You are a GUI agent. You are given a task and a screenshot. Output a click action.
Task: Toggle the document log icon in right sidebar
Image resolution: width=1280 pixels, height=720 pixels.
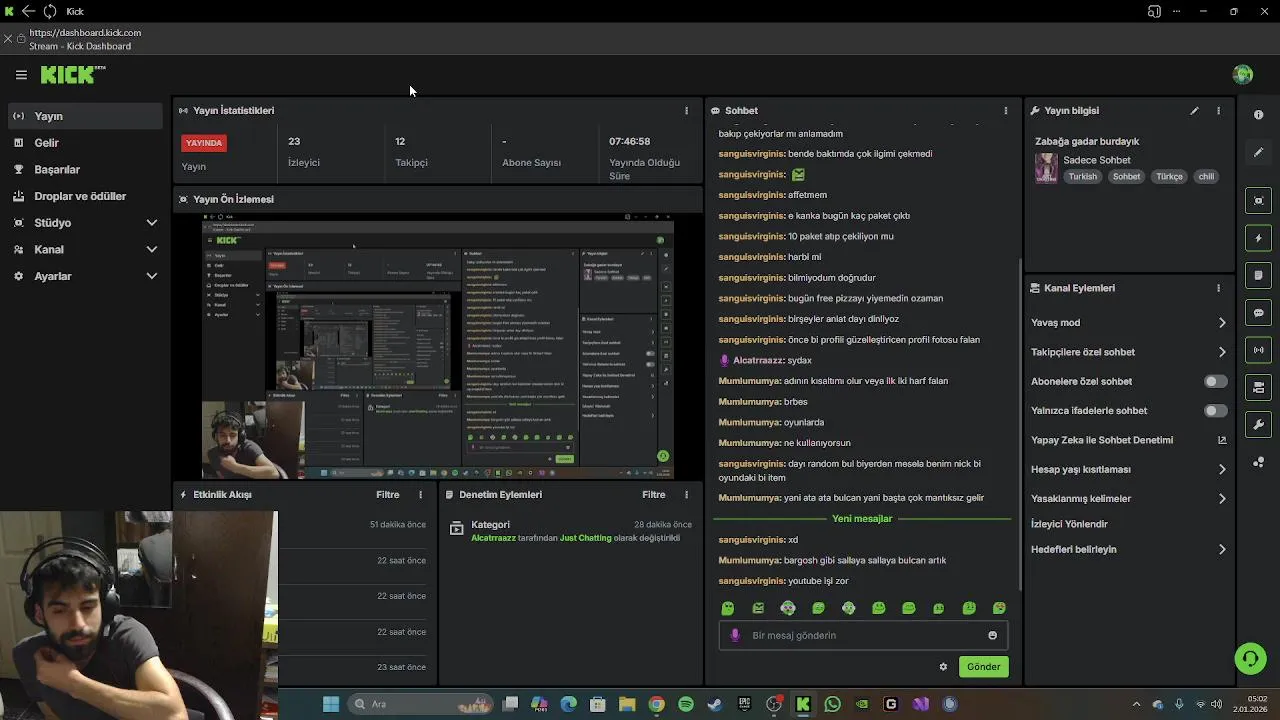[x=1258, y=275]
